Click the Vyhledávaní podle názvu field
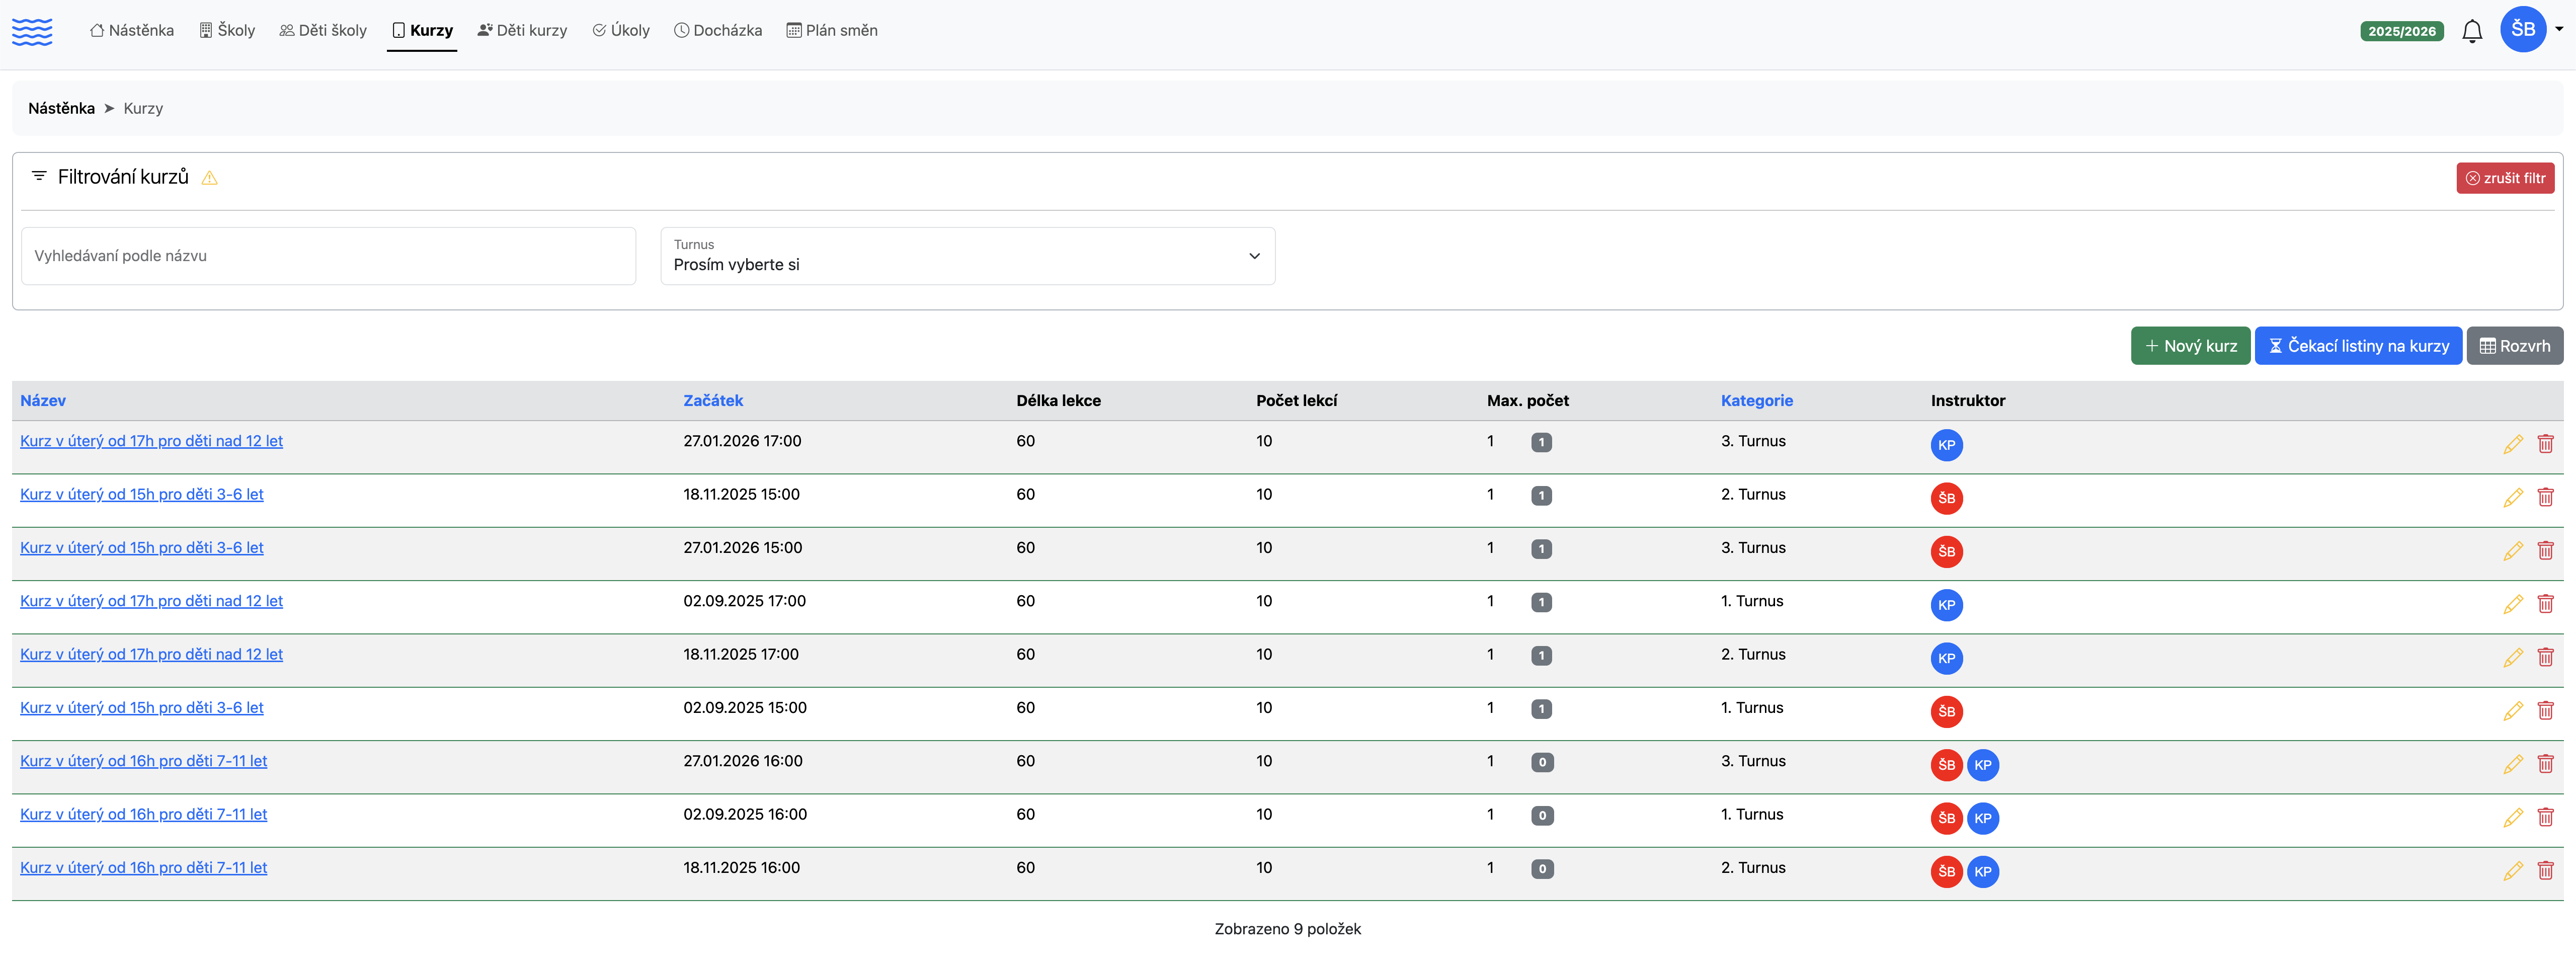The width and height of the screenshot is (2576, 968). (328, 256)
